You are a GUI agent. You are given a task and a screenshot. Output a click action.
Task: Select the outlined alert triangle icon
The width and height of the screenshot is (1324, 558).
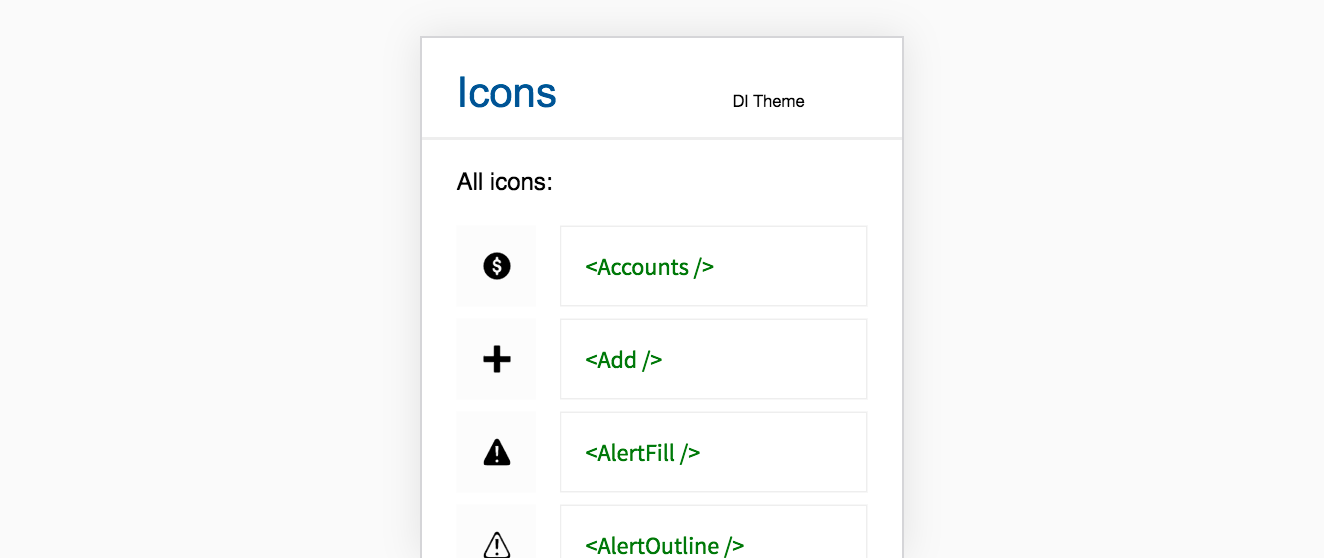pyautogui.click(x=497, y=544)
